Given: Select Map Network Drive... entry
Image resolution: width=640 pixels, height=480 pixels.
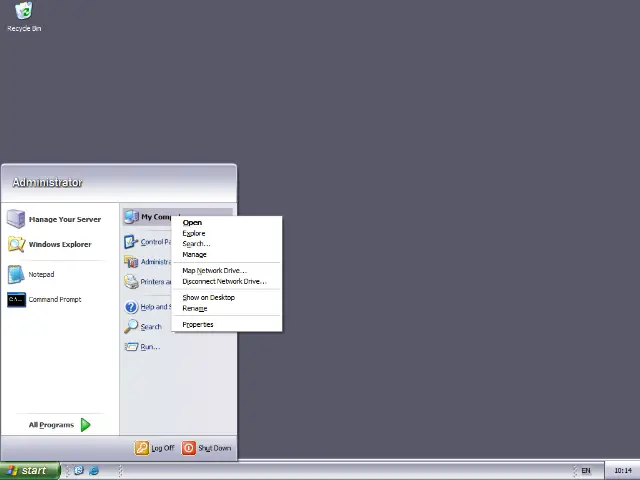Looking at the screenshot, I should [x=227, y=270].
